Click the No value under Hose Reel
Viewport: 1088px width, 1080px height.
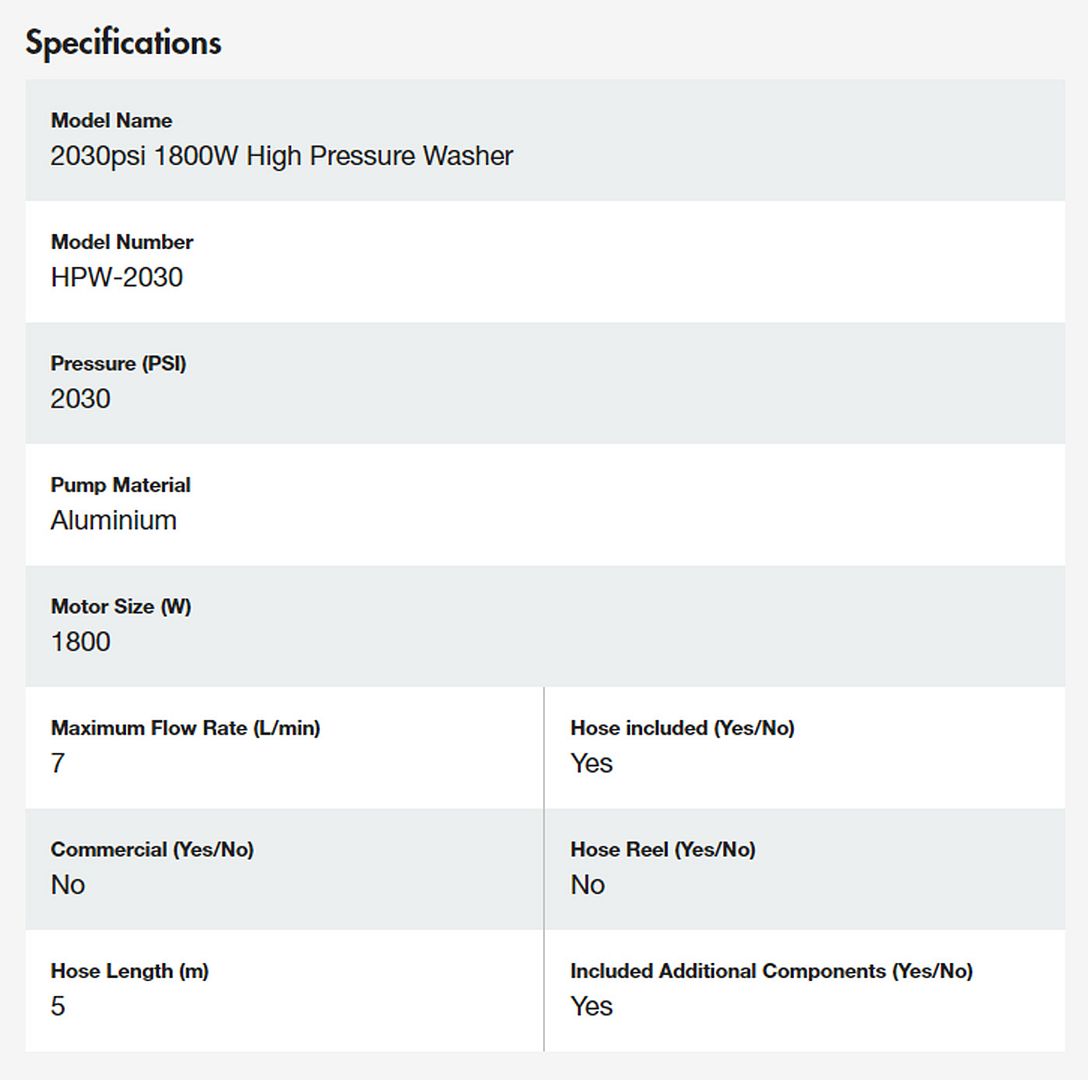(587, 885)
